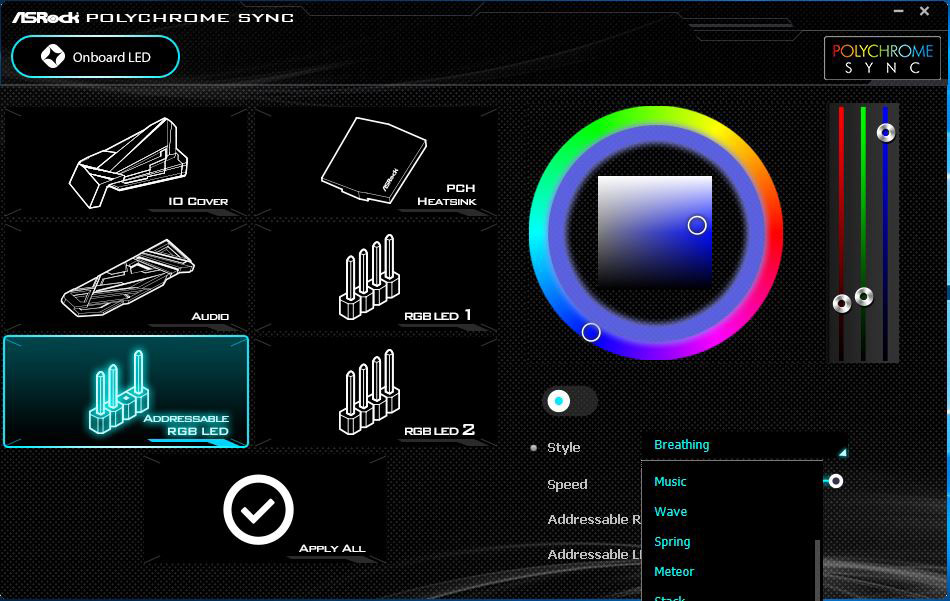Click the red channel slider handle
The height and width of the screenshot is (601, 950).
[842, 304]
